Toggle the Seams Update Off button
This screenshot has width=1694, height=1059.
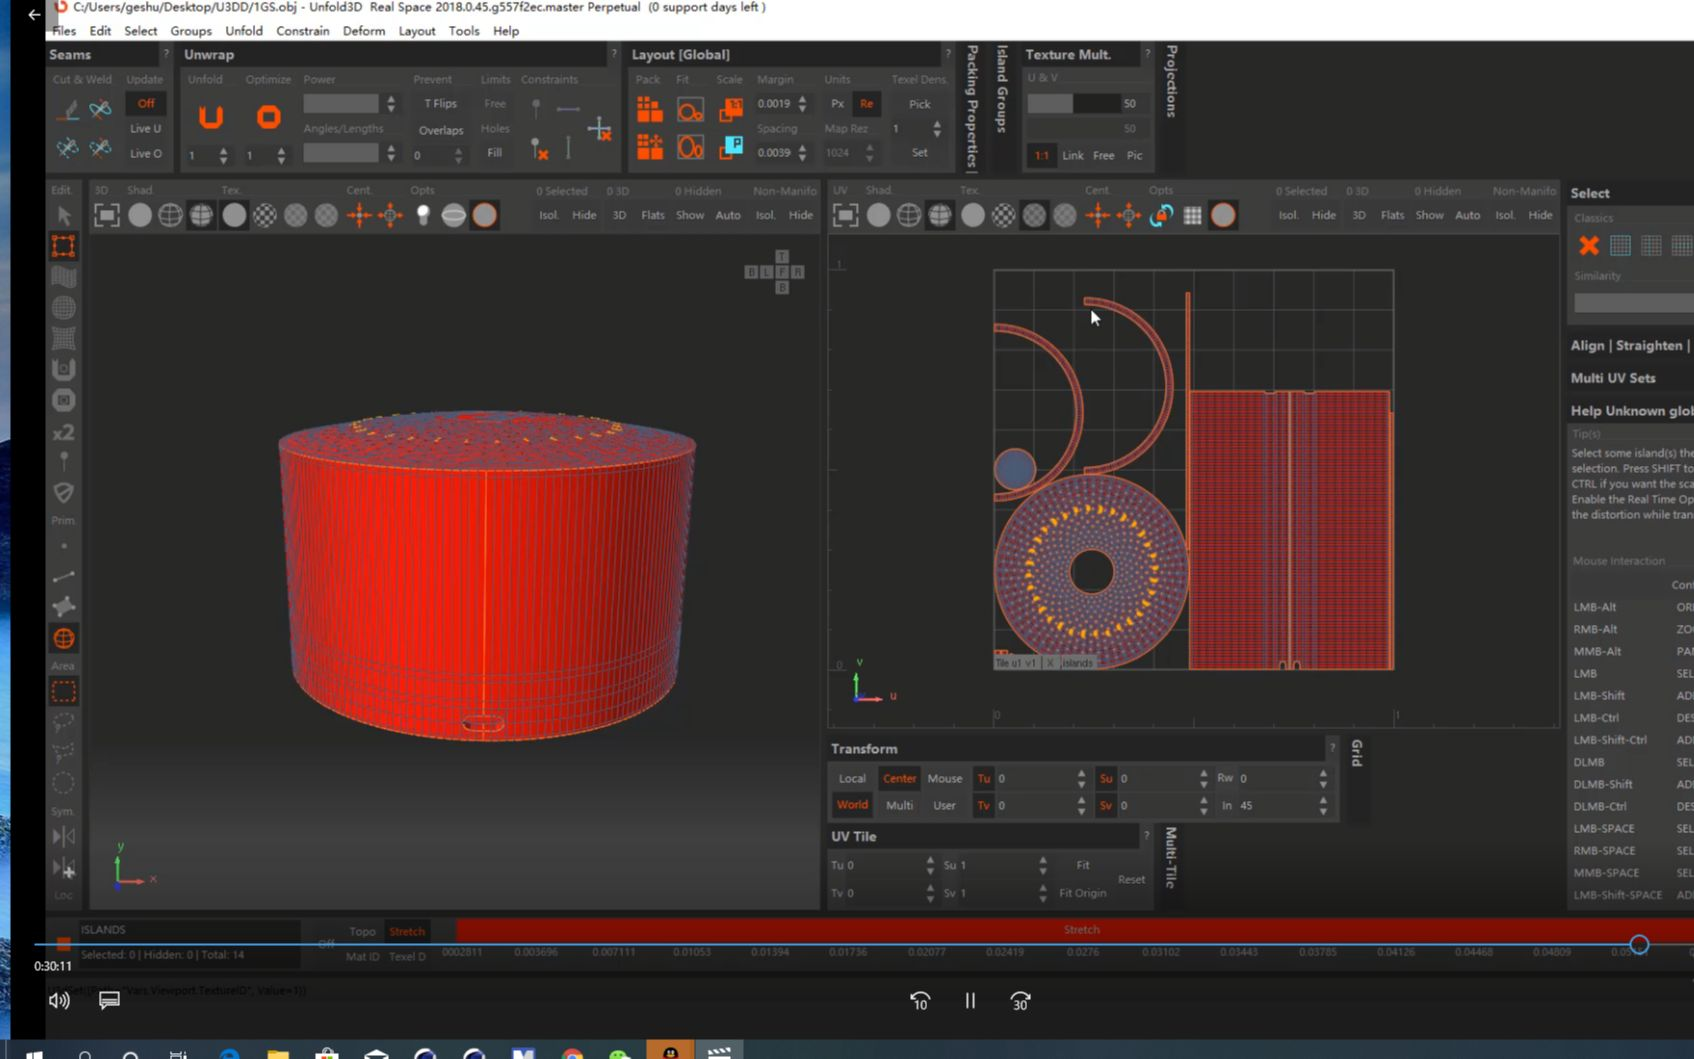click(146, 103)
